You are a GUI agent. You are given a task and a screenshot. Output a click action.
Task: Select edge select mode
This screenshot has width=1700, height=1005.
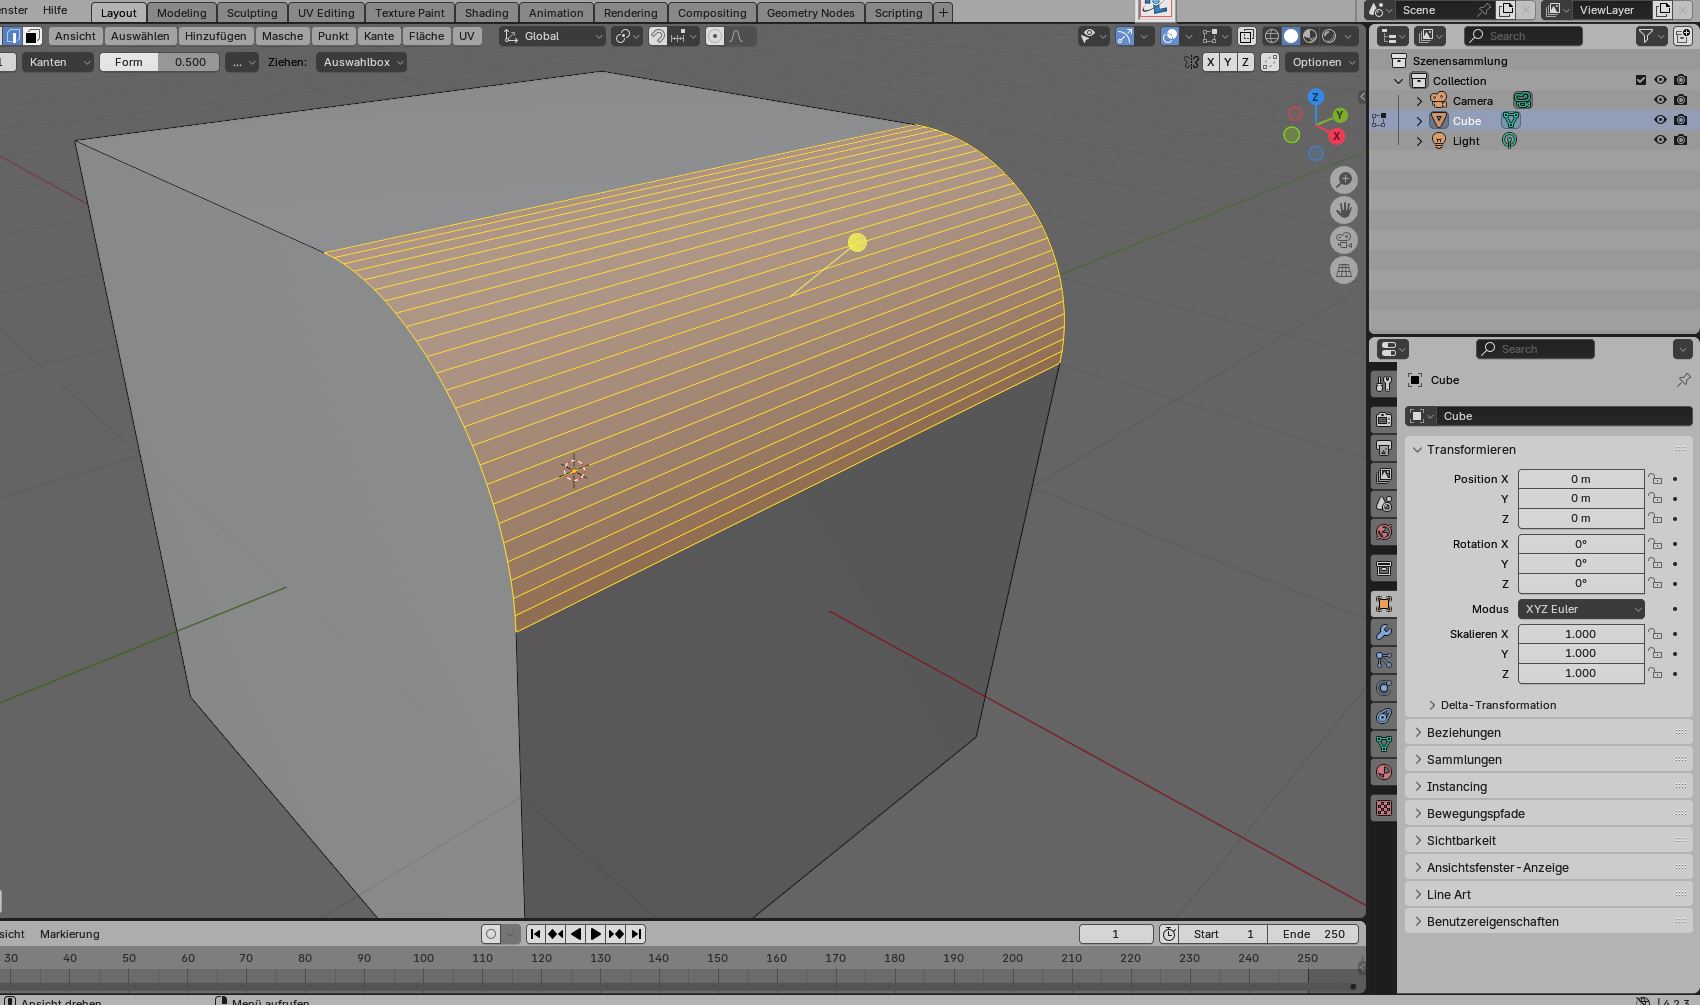pyautogui.click(x=14, y=36)
